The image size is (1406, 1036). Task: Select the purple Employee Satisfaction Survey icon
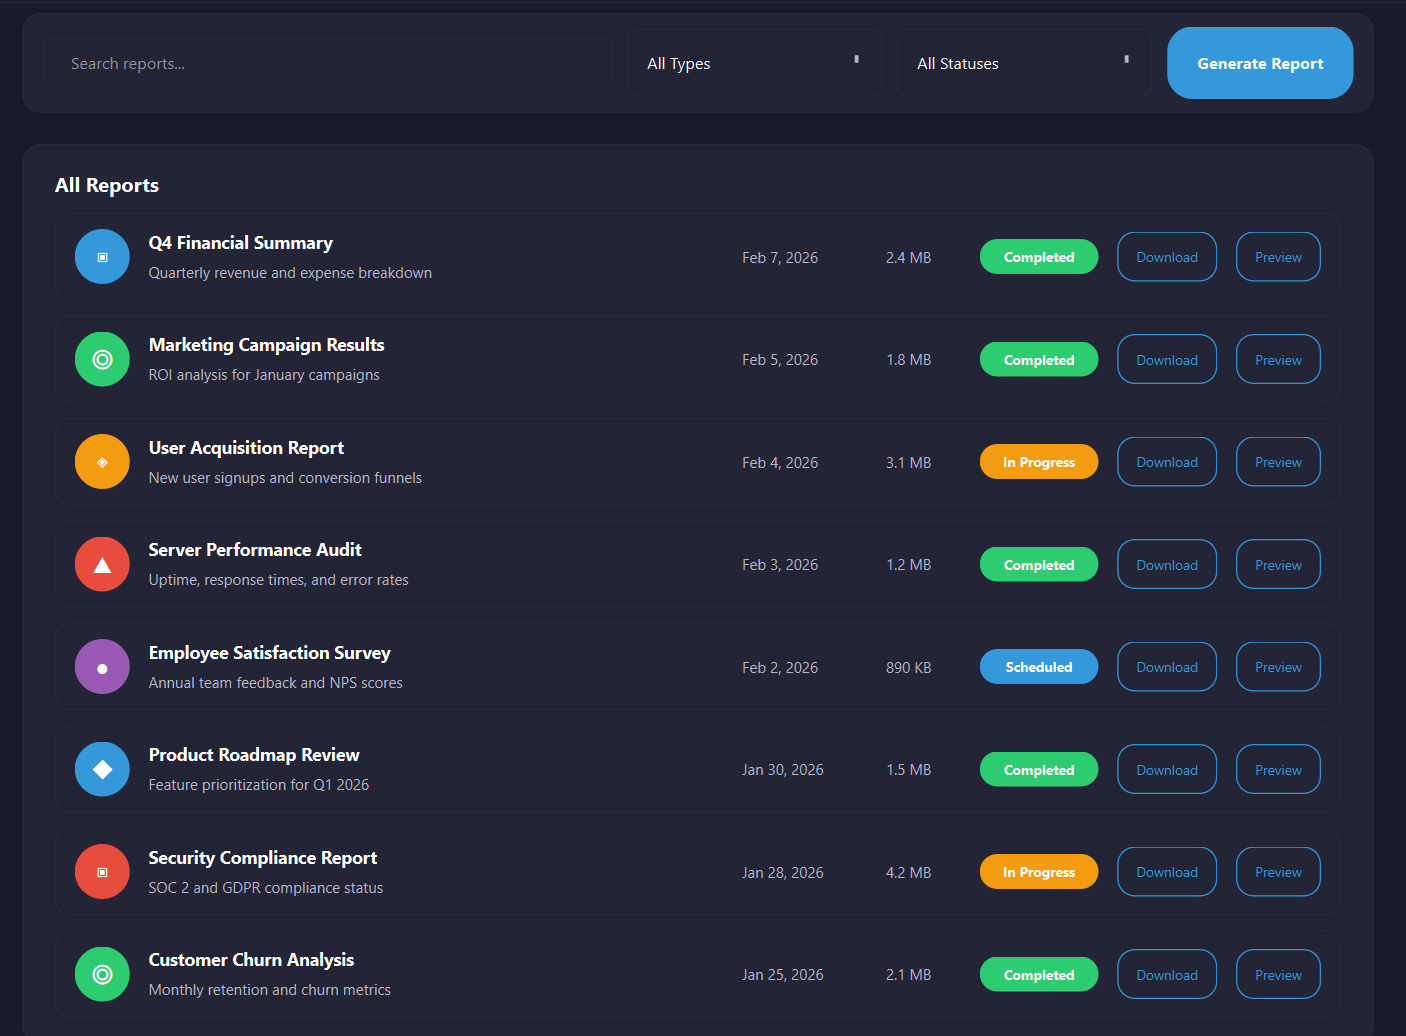pos(102,666)
